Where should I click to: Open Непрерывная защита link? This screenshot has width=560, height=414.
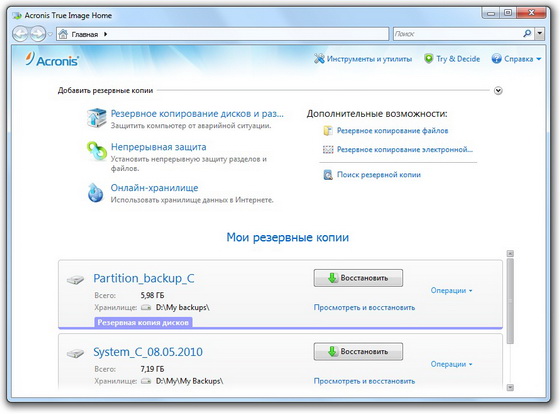coord(158,147)
